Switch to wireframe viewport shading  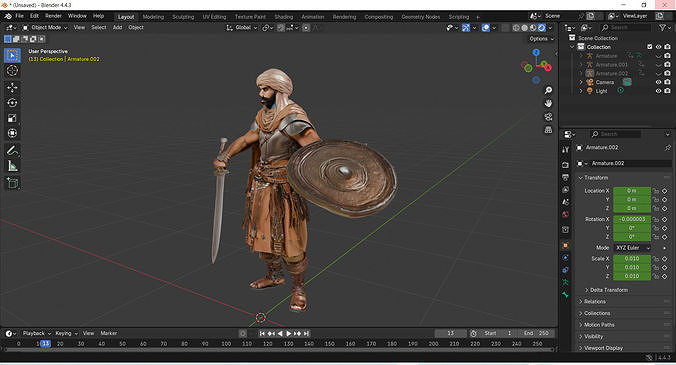(x=516, y=28)
